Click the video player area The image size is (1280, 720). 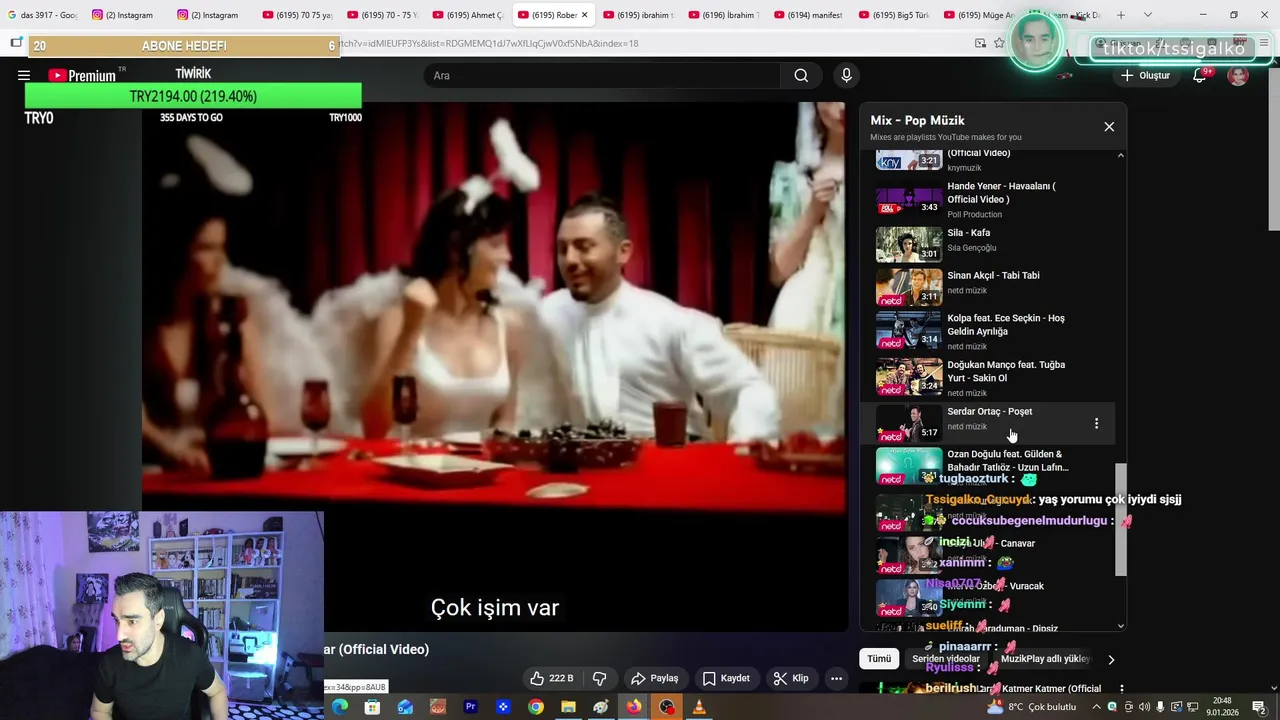coord(495,367)
